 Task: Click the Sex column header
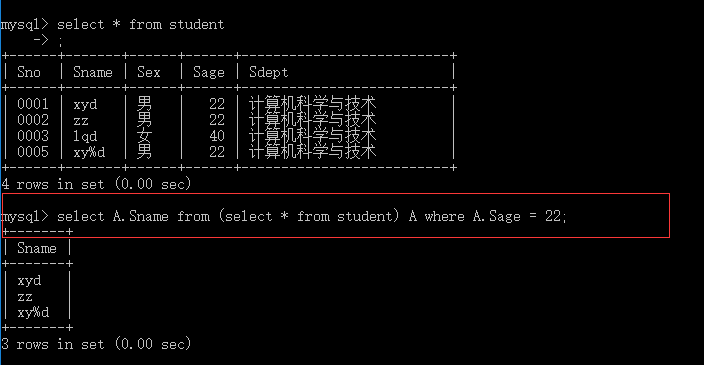tap(149, 72)
